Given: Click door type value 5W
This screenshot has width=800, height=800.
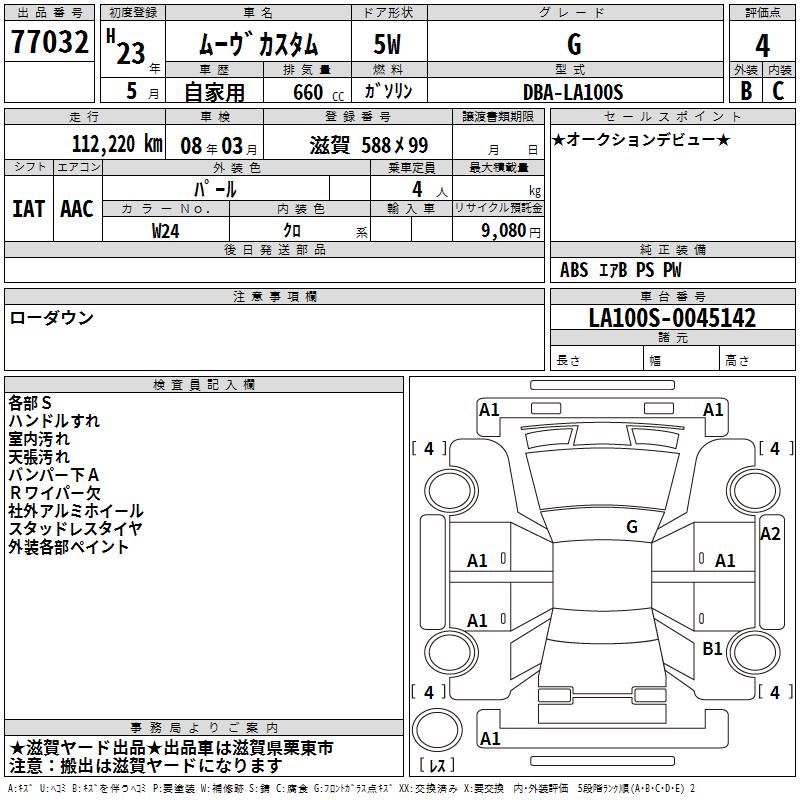Looking at the screenshot, I should pos(387,44).
